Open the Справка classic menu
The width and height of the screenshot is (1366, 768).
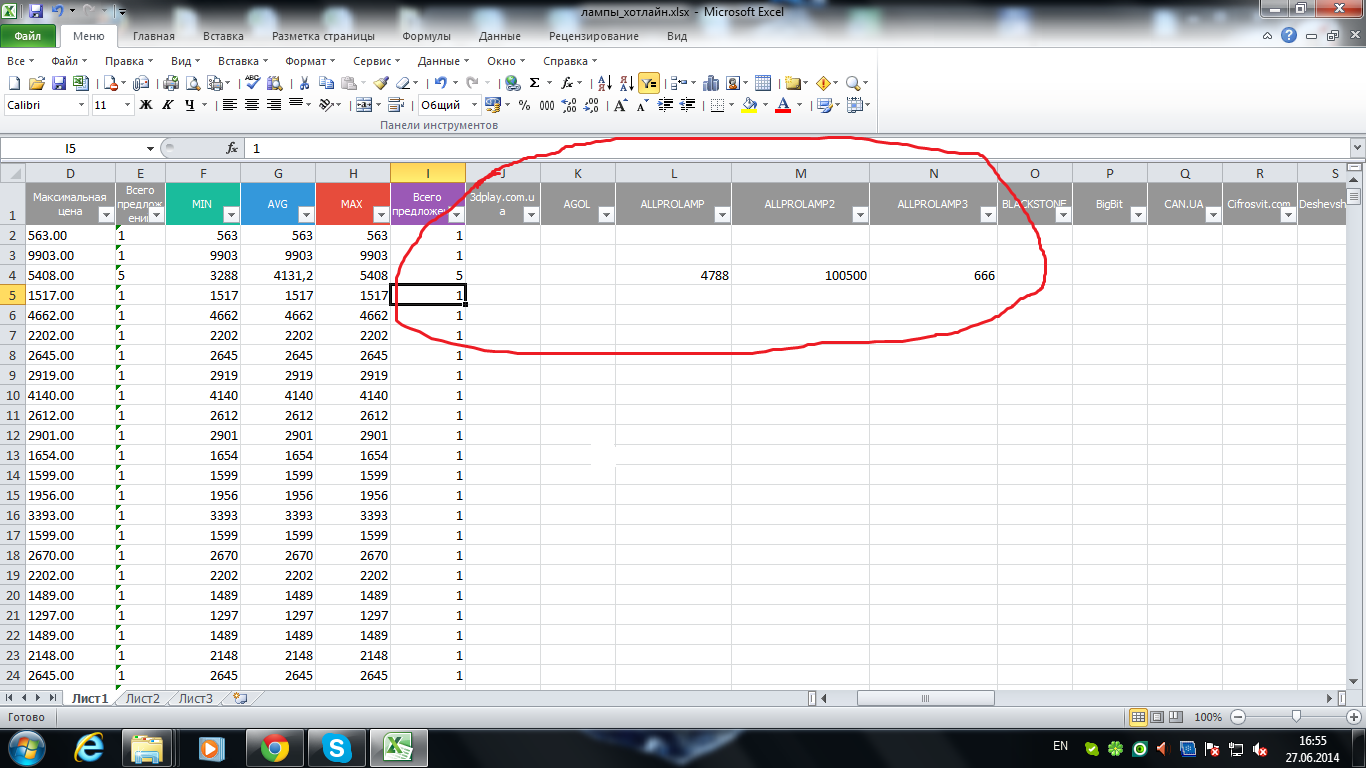(x=569, y=61)
